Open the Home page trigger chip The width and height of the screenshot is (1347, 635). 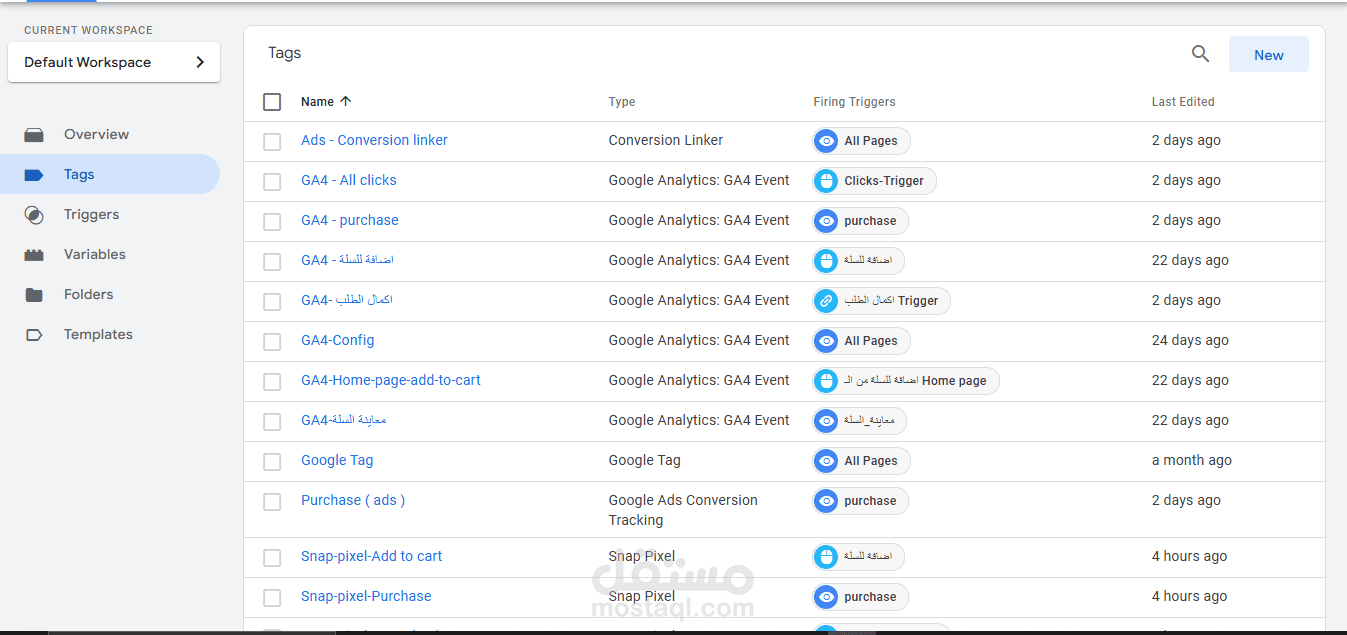[x=906, y=381]
